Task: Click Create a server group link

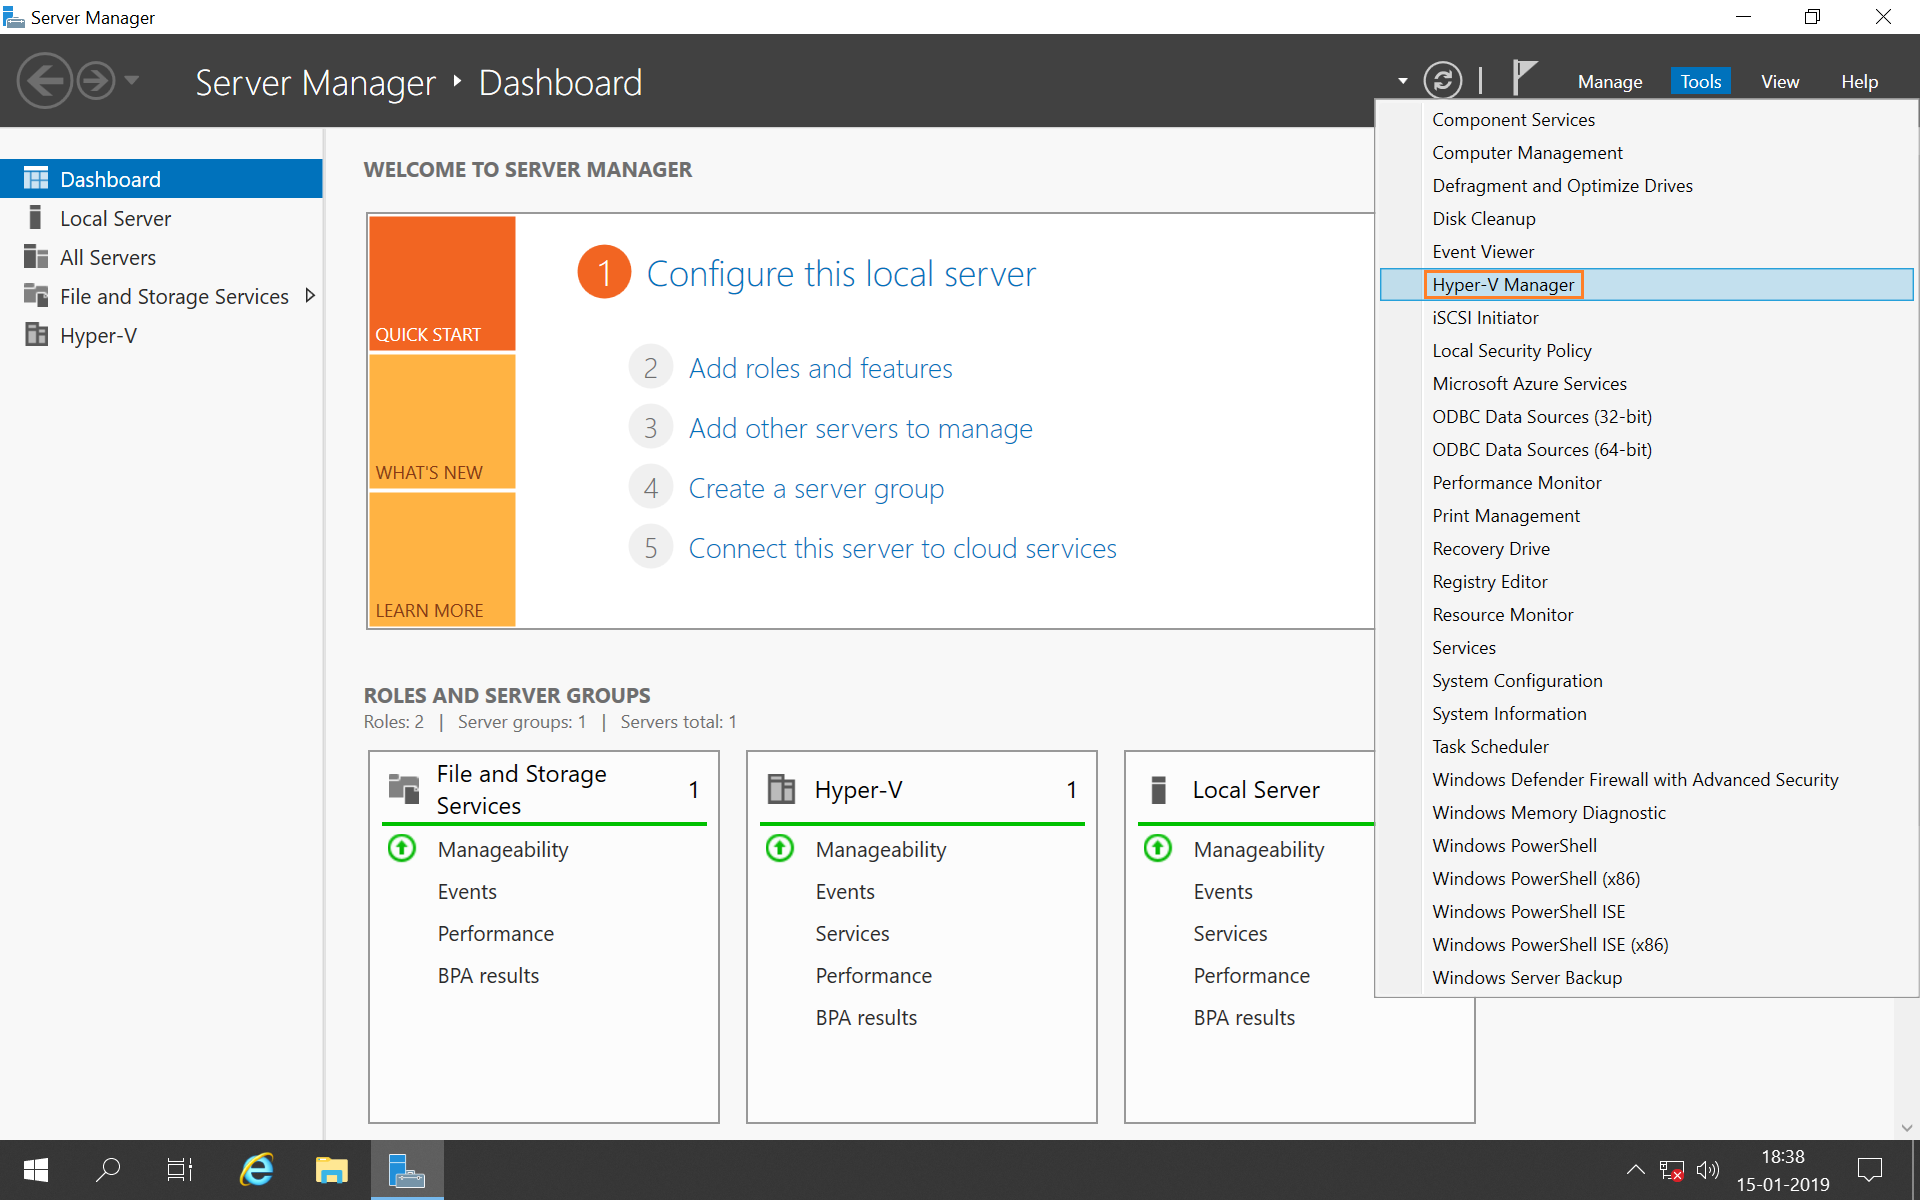Action: [816, 488]
